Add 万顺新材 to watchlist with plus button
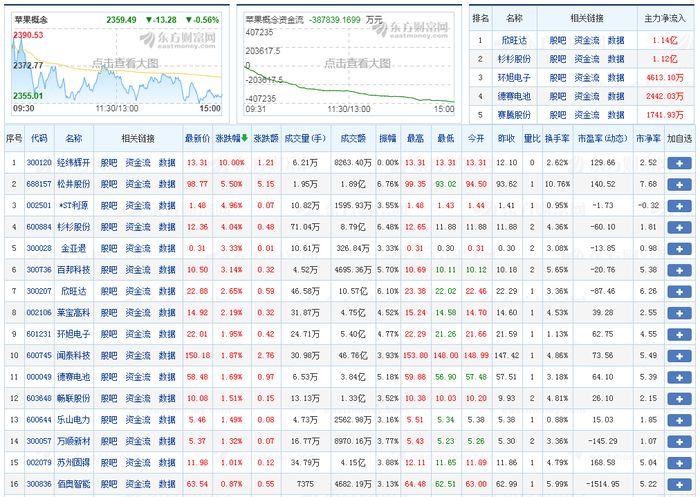The image size is (700, 497). pyautogui.click(x=679, y=442)
